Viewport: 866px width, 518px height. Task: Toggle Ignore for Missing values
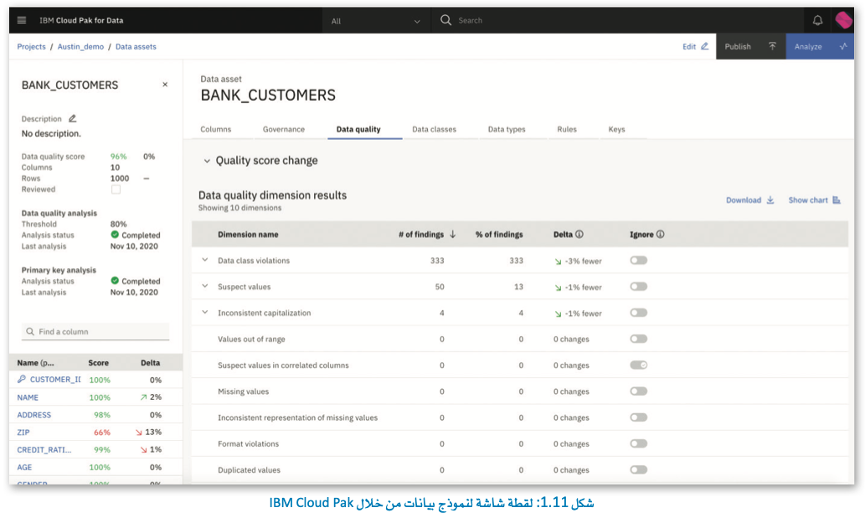[x=638, y=391]
